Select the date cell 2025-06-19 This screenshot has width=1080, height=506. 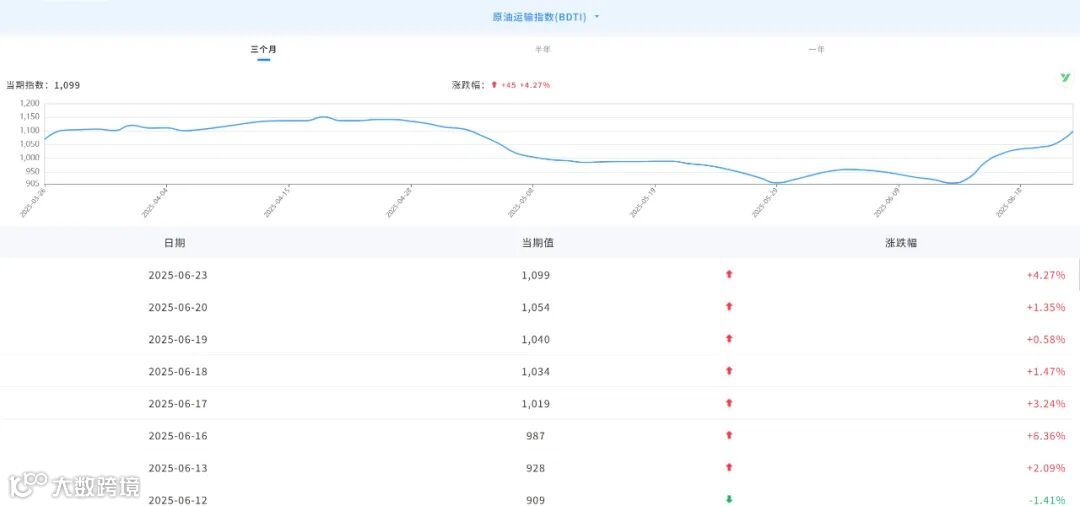[x=178, y=339]
